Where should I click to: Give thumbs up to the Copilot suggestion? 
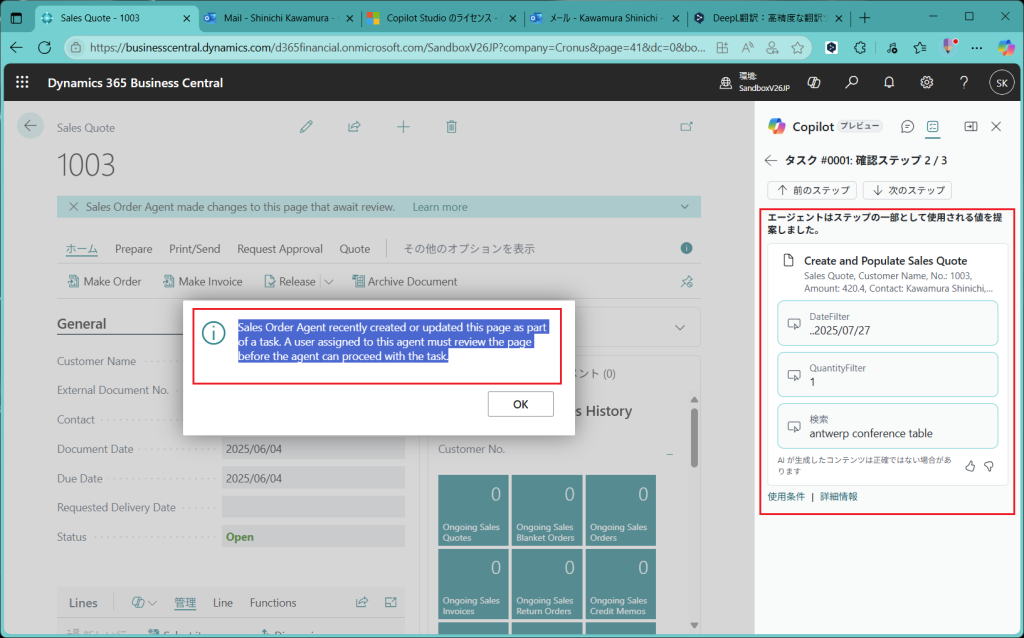[x=970, y=466]
